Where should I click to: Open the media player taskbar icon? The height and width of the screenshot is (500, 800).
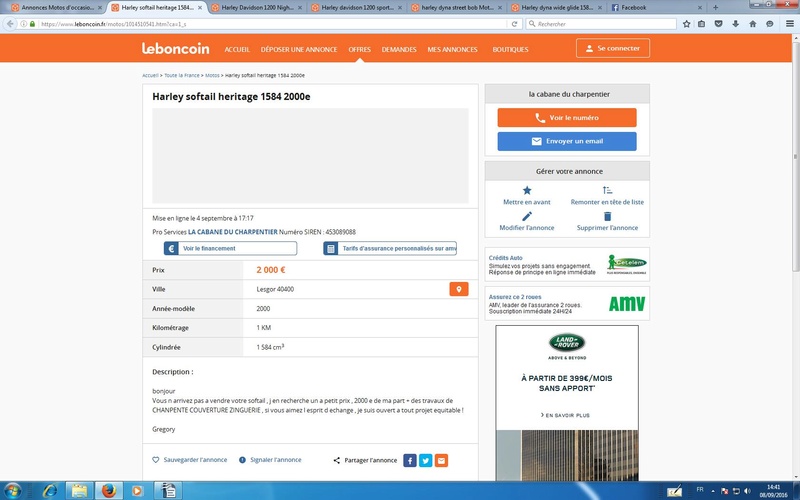pos(137,491)
